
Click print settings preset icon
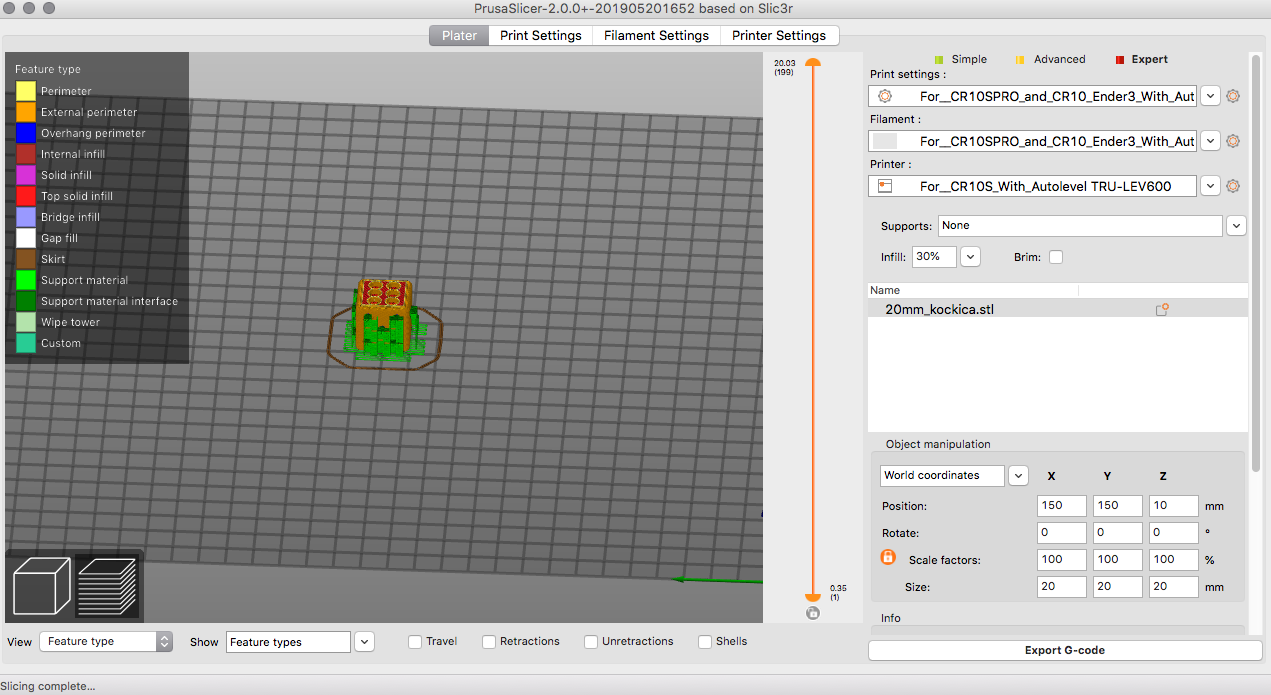point(884,96)
